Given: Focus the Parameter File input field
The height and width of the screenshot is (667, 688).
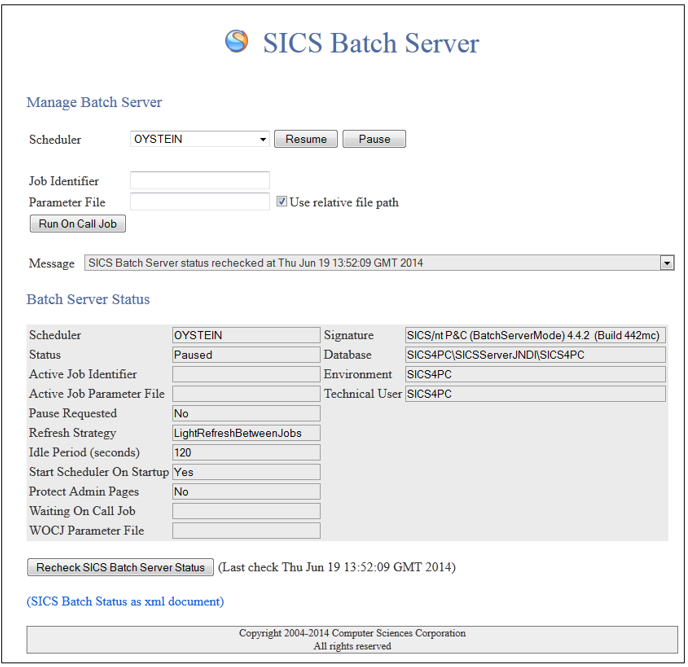Looking at the screenshot, I should tap(200, 201).
